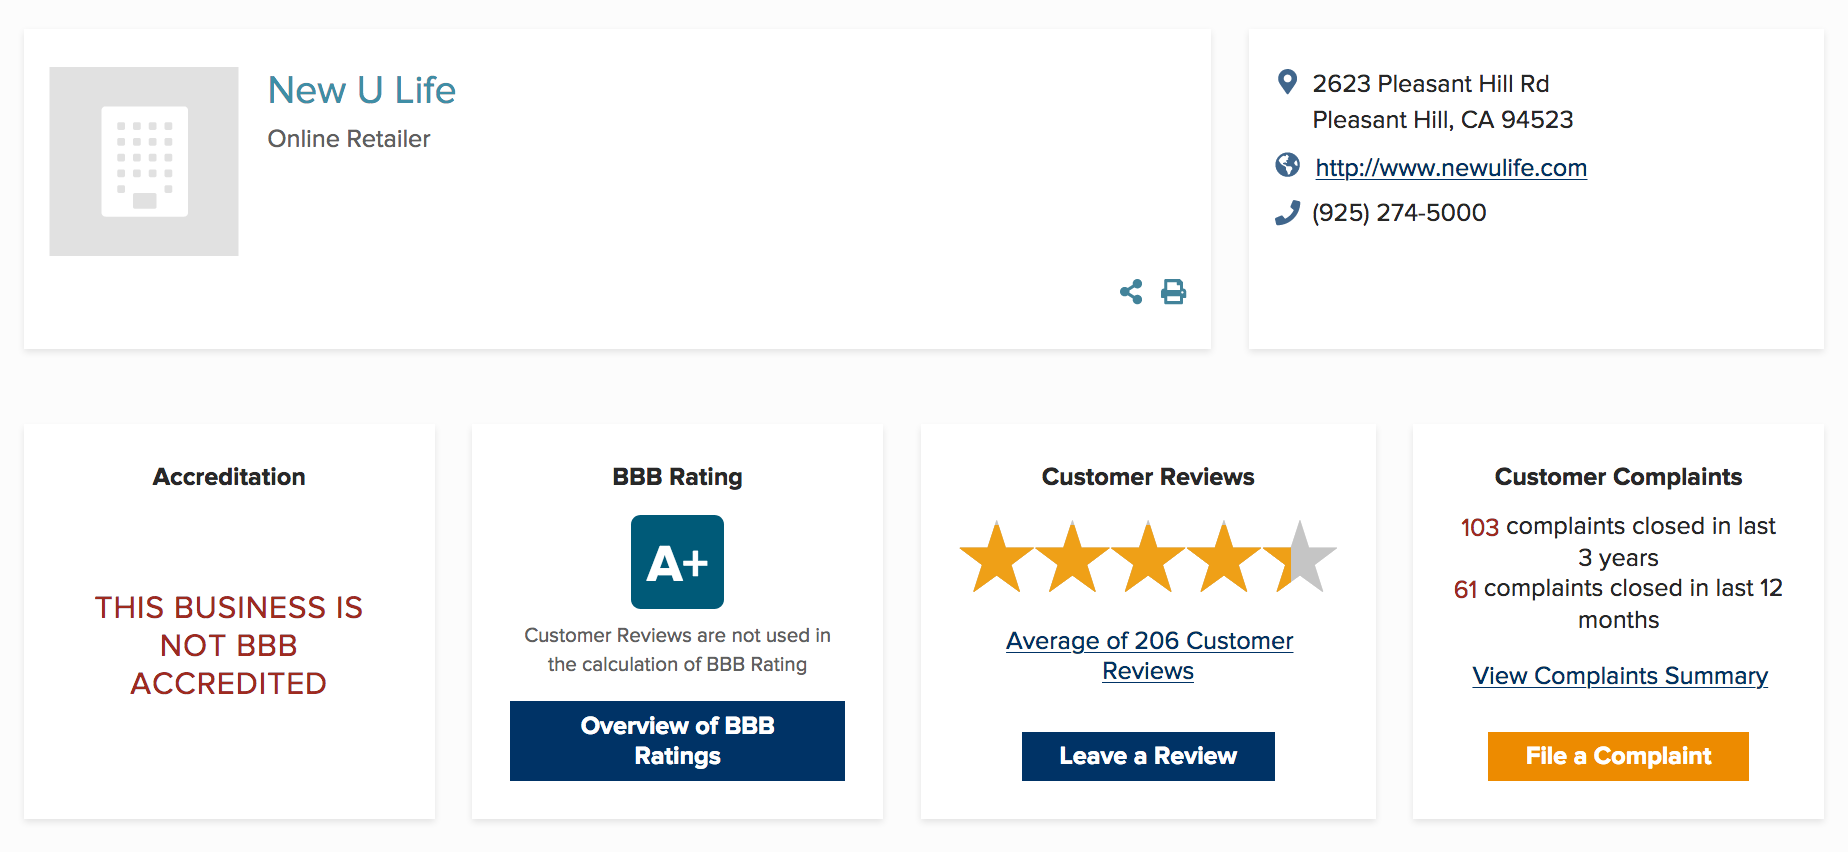1848x852 pixels.
Task: Click the New U Life business title
Action: coord(362,90)
